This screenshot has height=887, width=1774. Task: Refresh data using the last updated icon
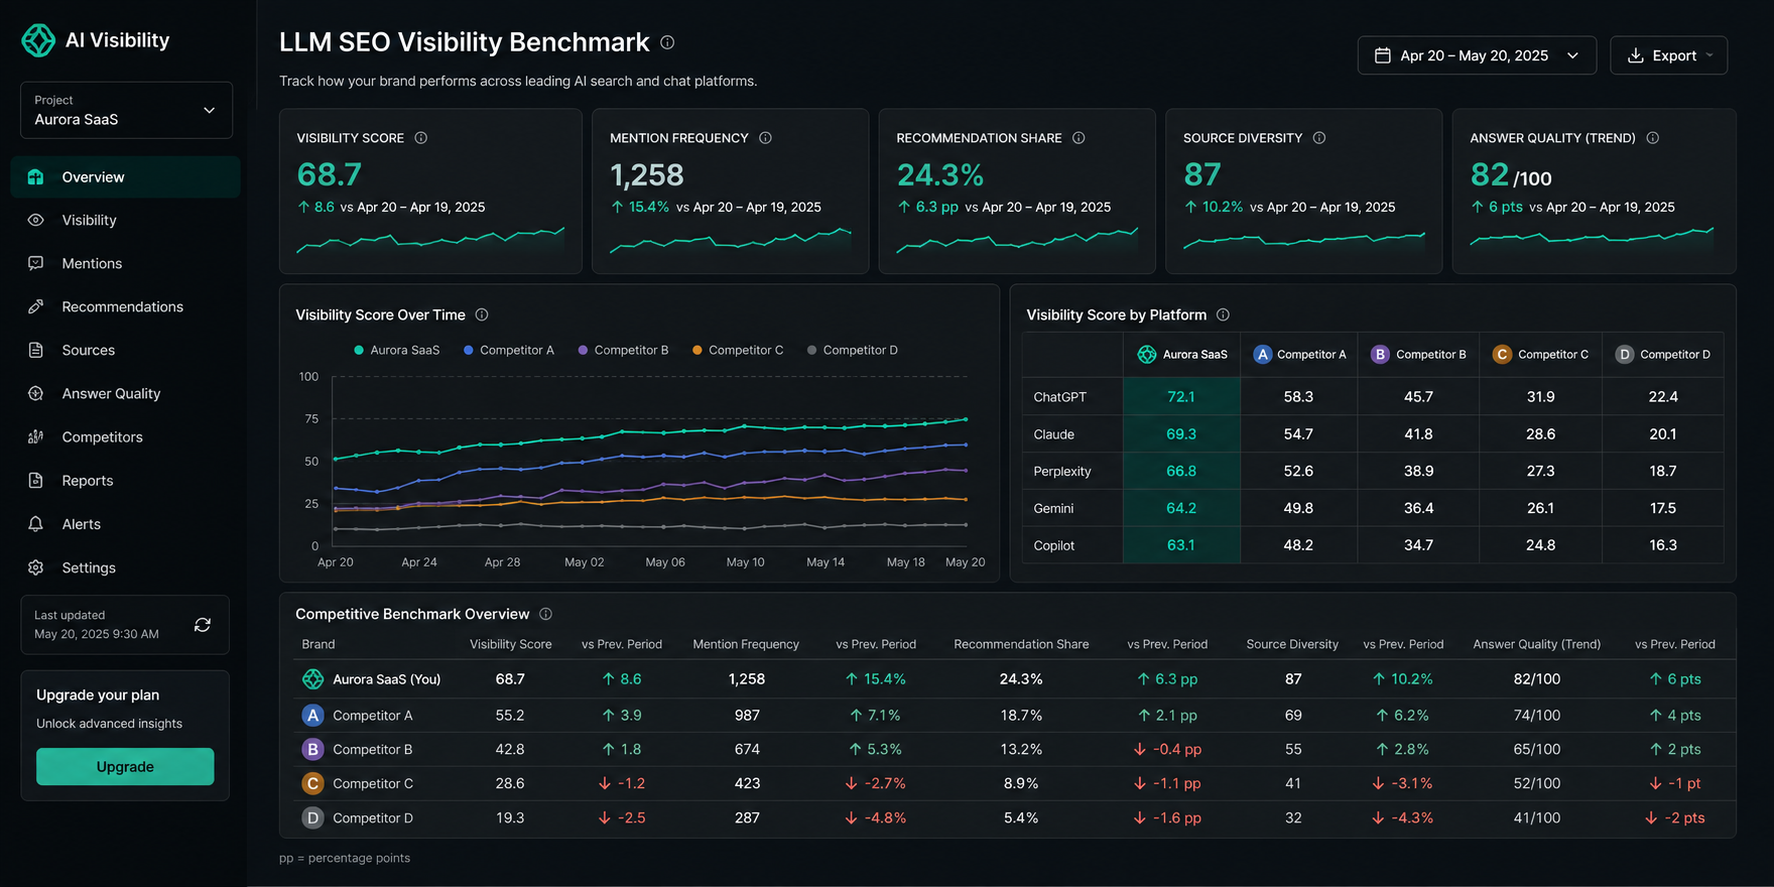202,625
